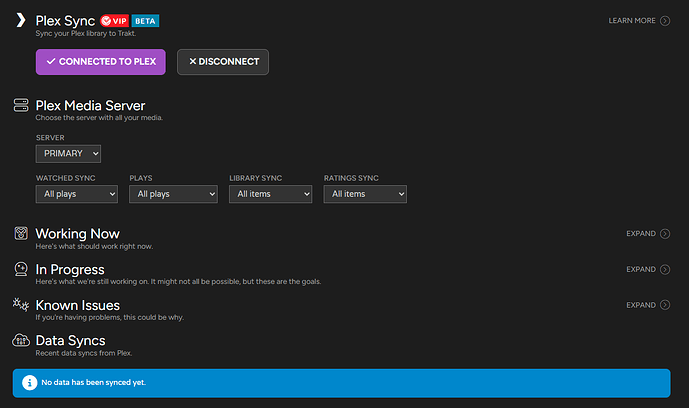Open the Learn More link
Viewport: 689px width, 408px height.
[639, 21]
